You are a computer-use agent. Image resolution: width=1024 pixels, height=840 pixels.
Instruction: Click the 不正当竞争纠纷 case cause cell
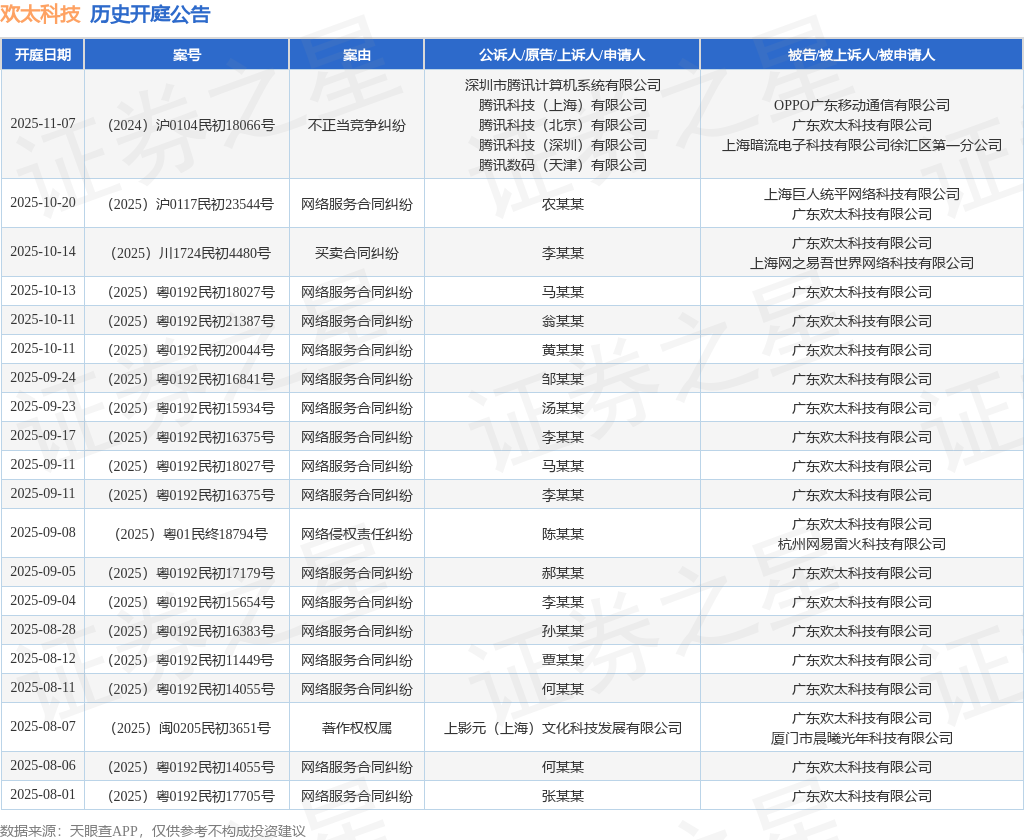[x=357, y=125]
